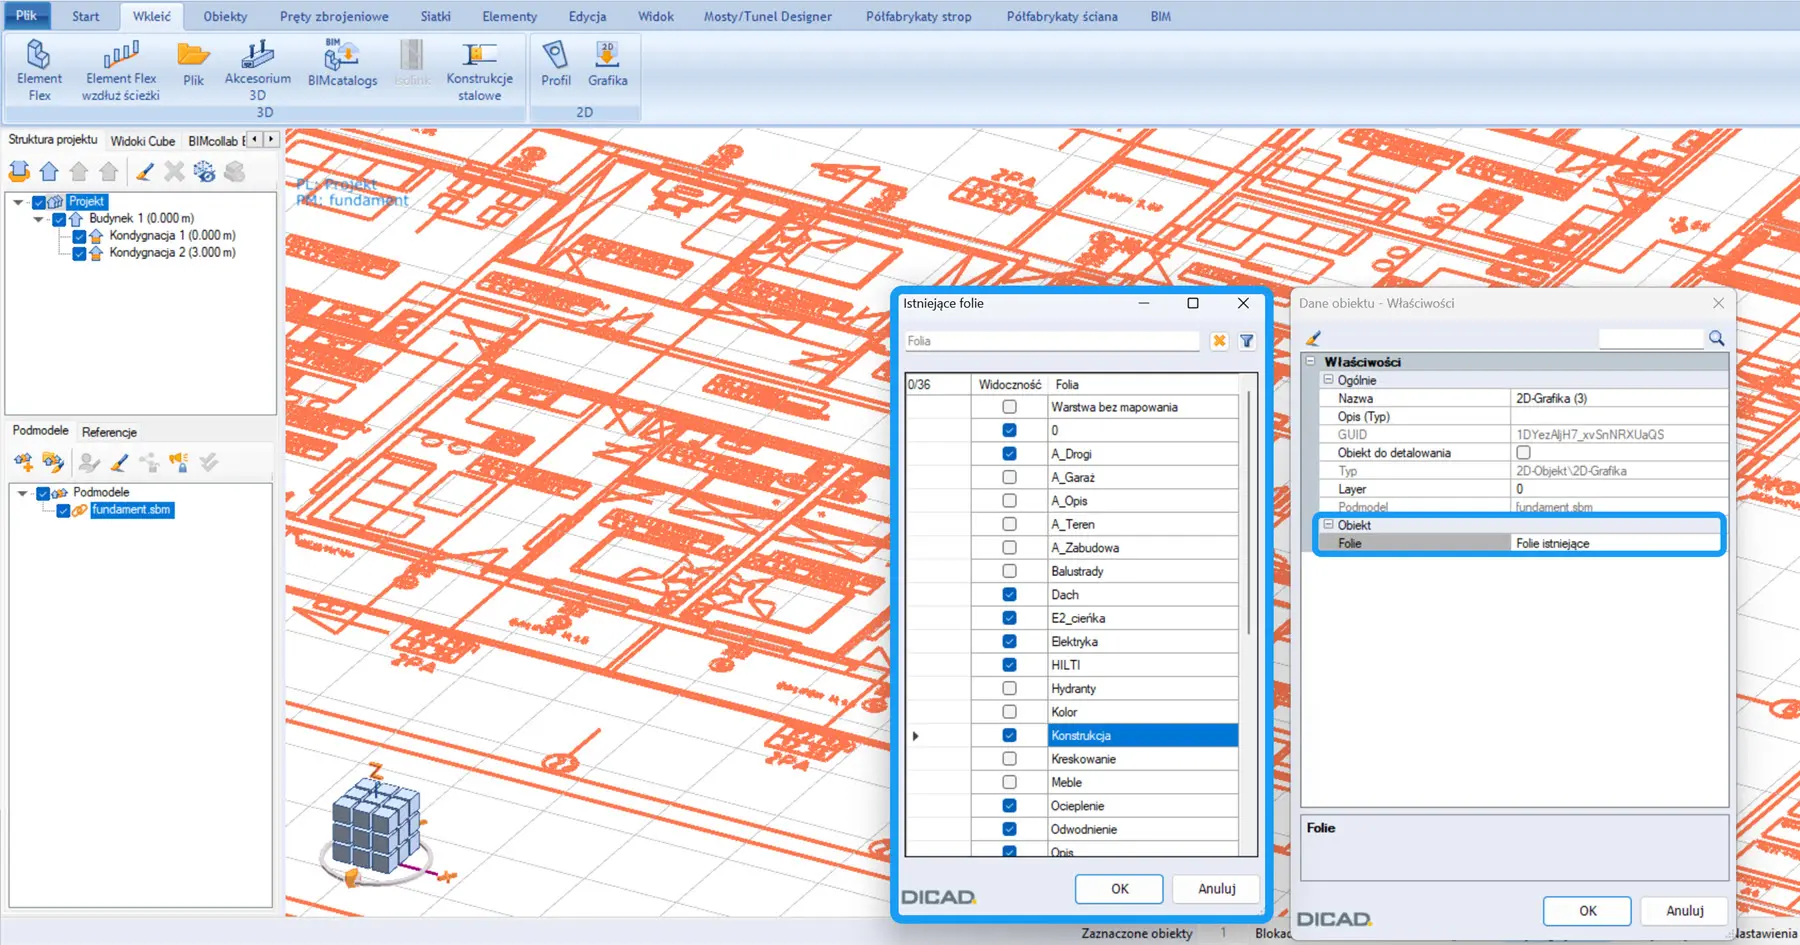The image size is (1800, 945).
Task: Insert 2D Grafika
Action: click(x=607, y=64)
